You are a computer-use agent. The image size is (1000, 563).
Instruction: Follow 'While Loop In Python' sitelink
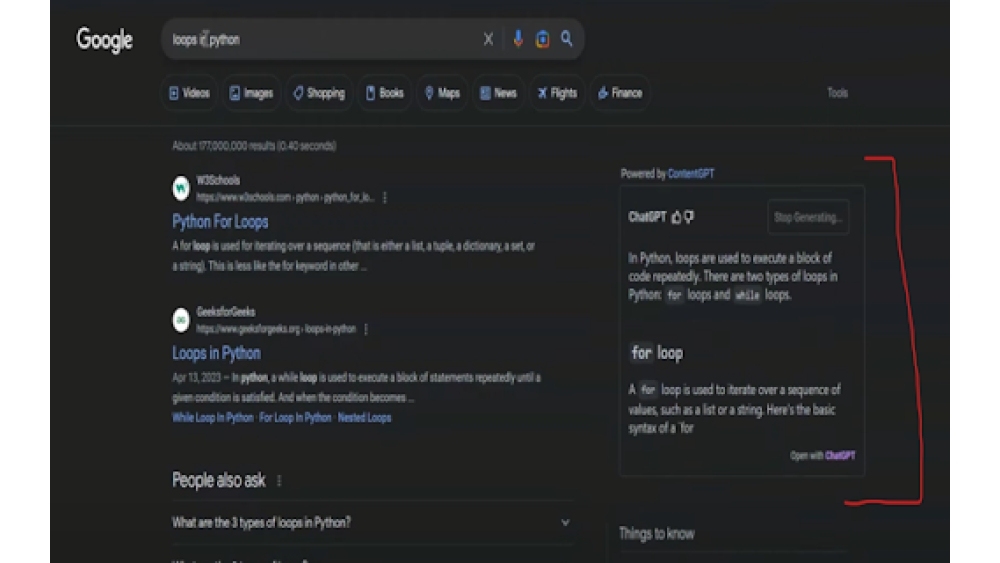[x=212, y=418]
